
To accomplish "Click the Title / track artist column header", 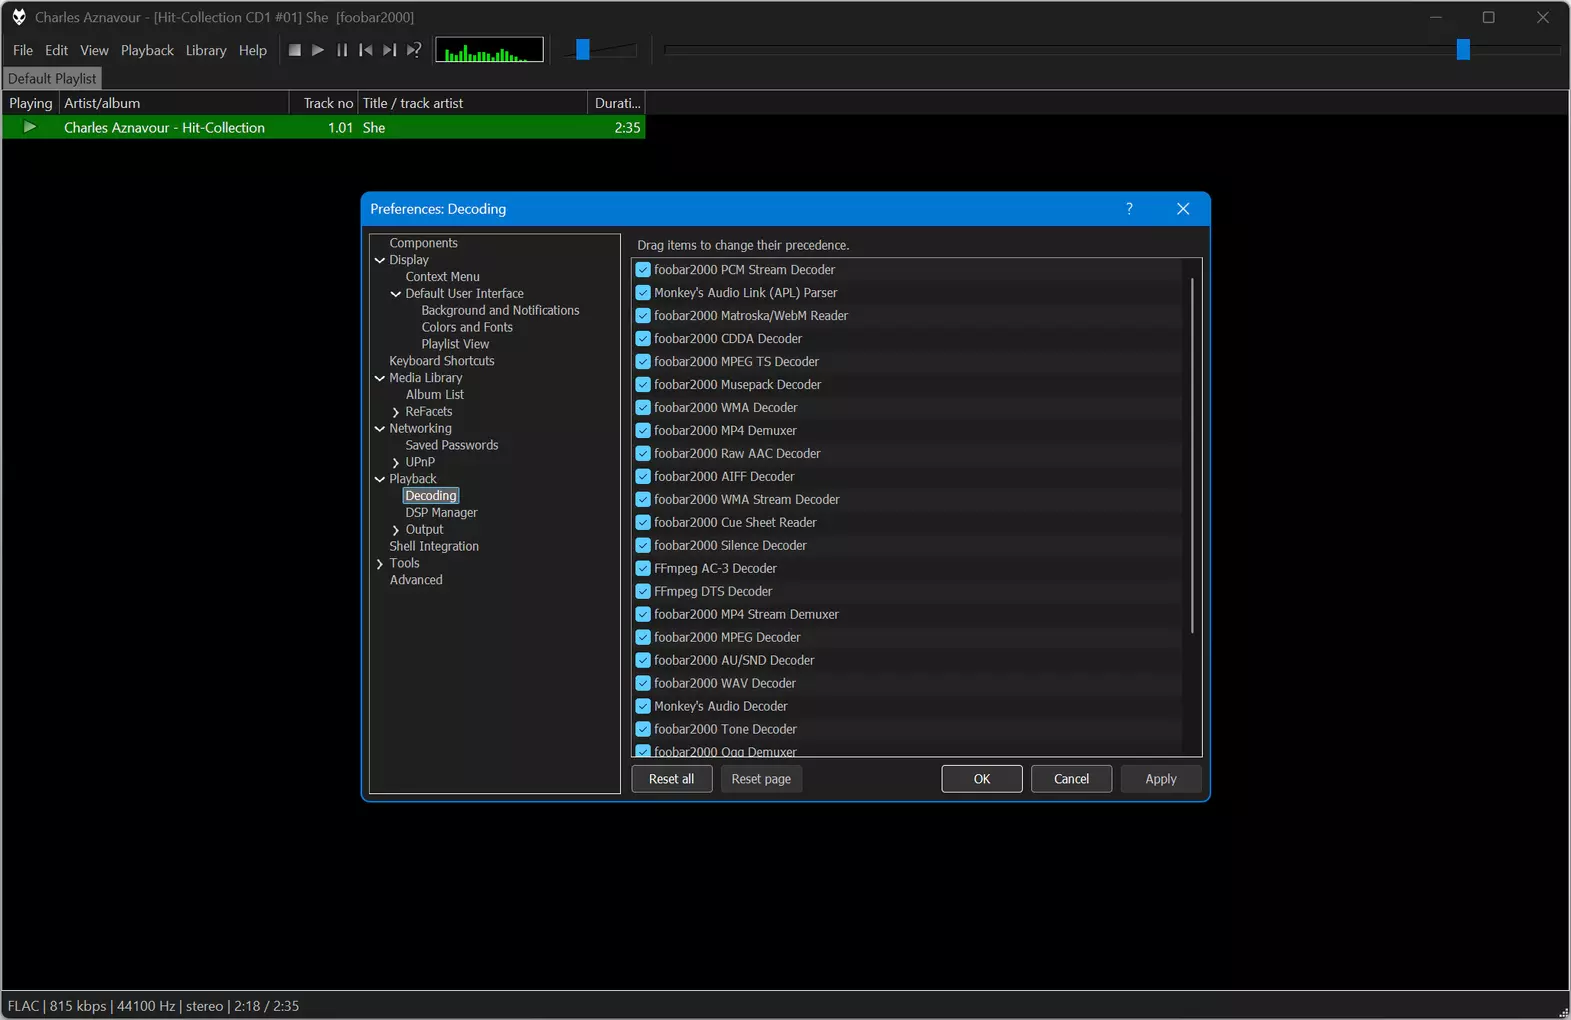I will point(473,103).
